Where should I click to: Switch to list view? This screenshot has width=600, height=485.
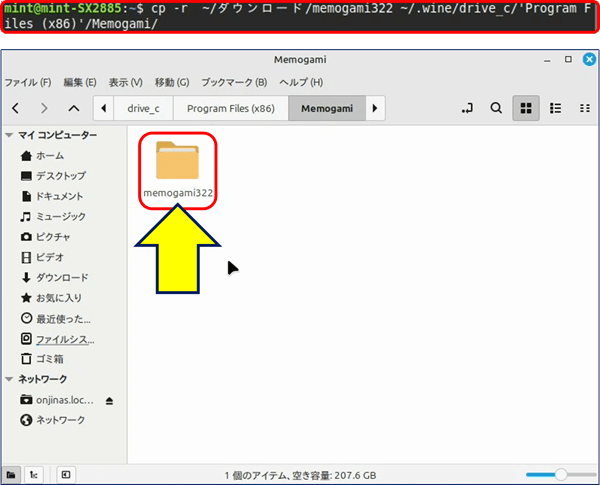click(x=555, y=108)
